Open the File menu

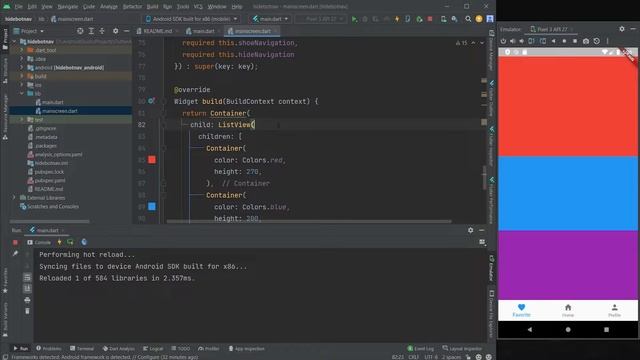tap(19, 7)
